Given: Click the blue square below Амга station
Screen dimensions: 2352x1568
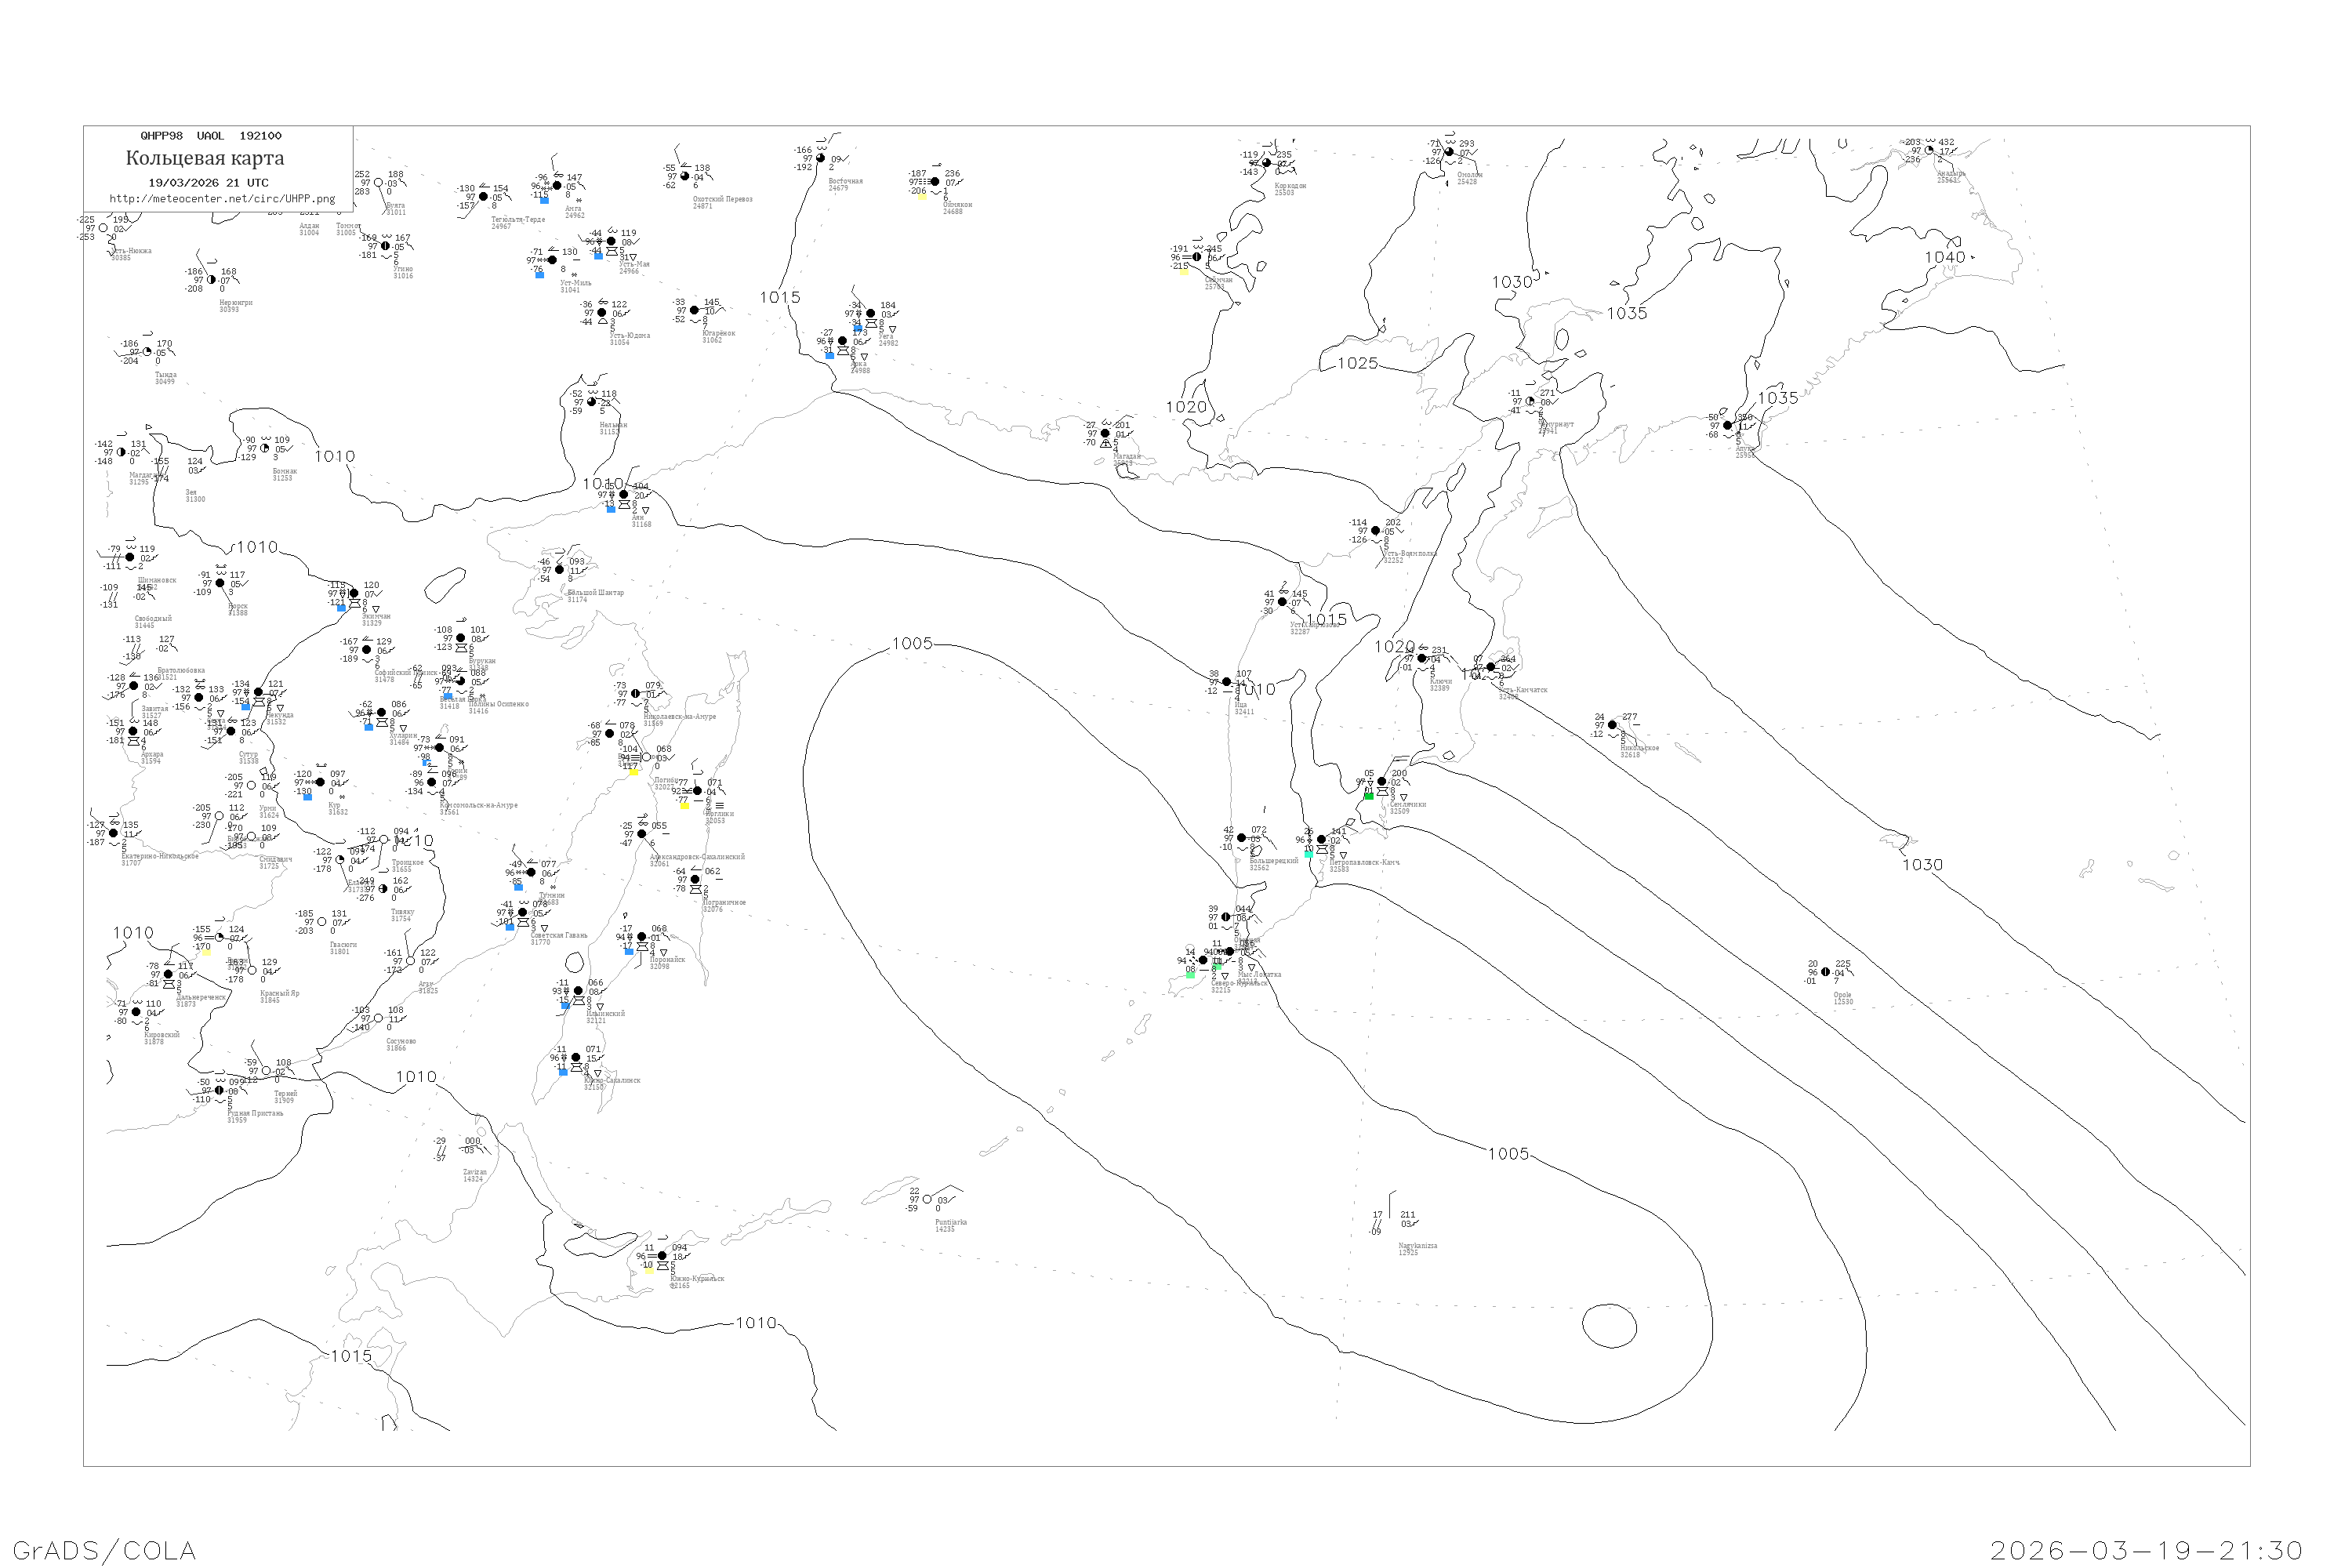Looking at the screenshot, I should point(544,200).
